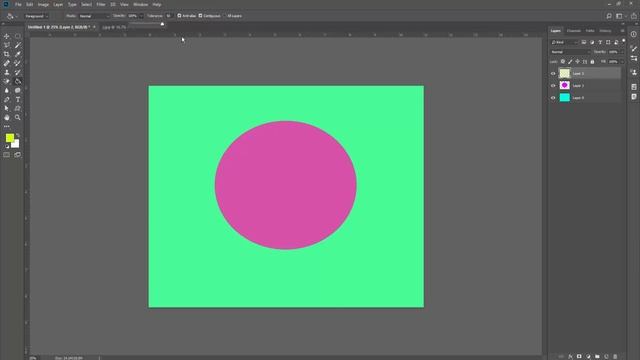Select the Type tool

(18, 99)
